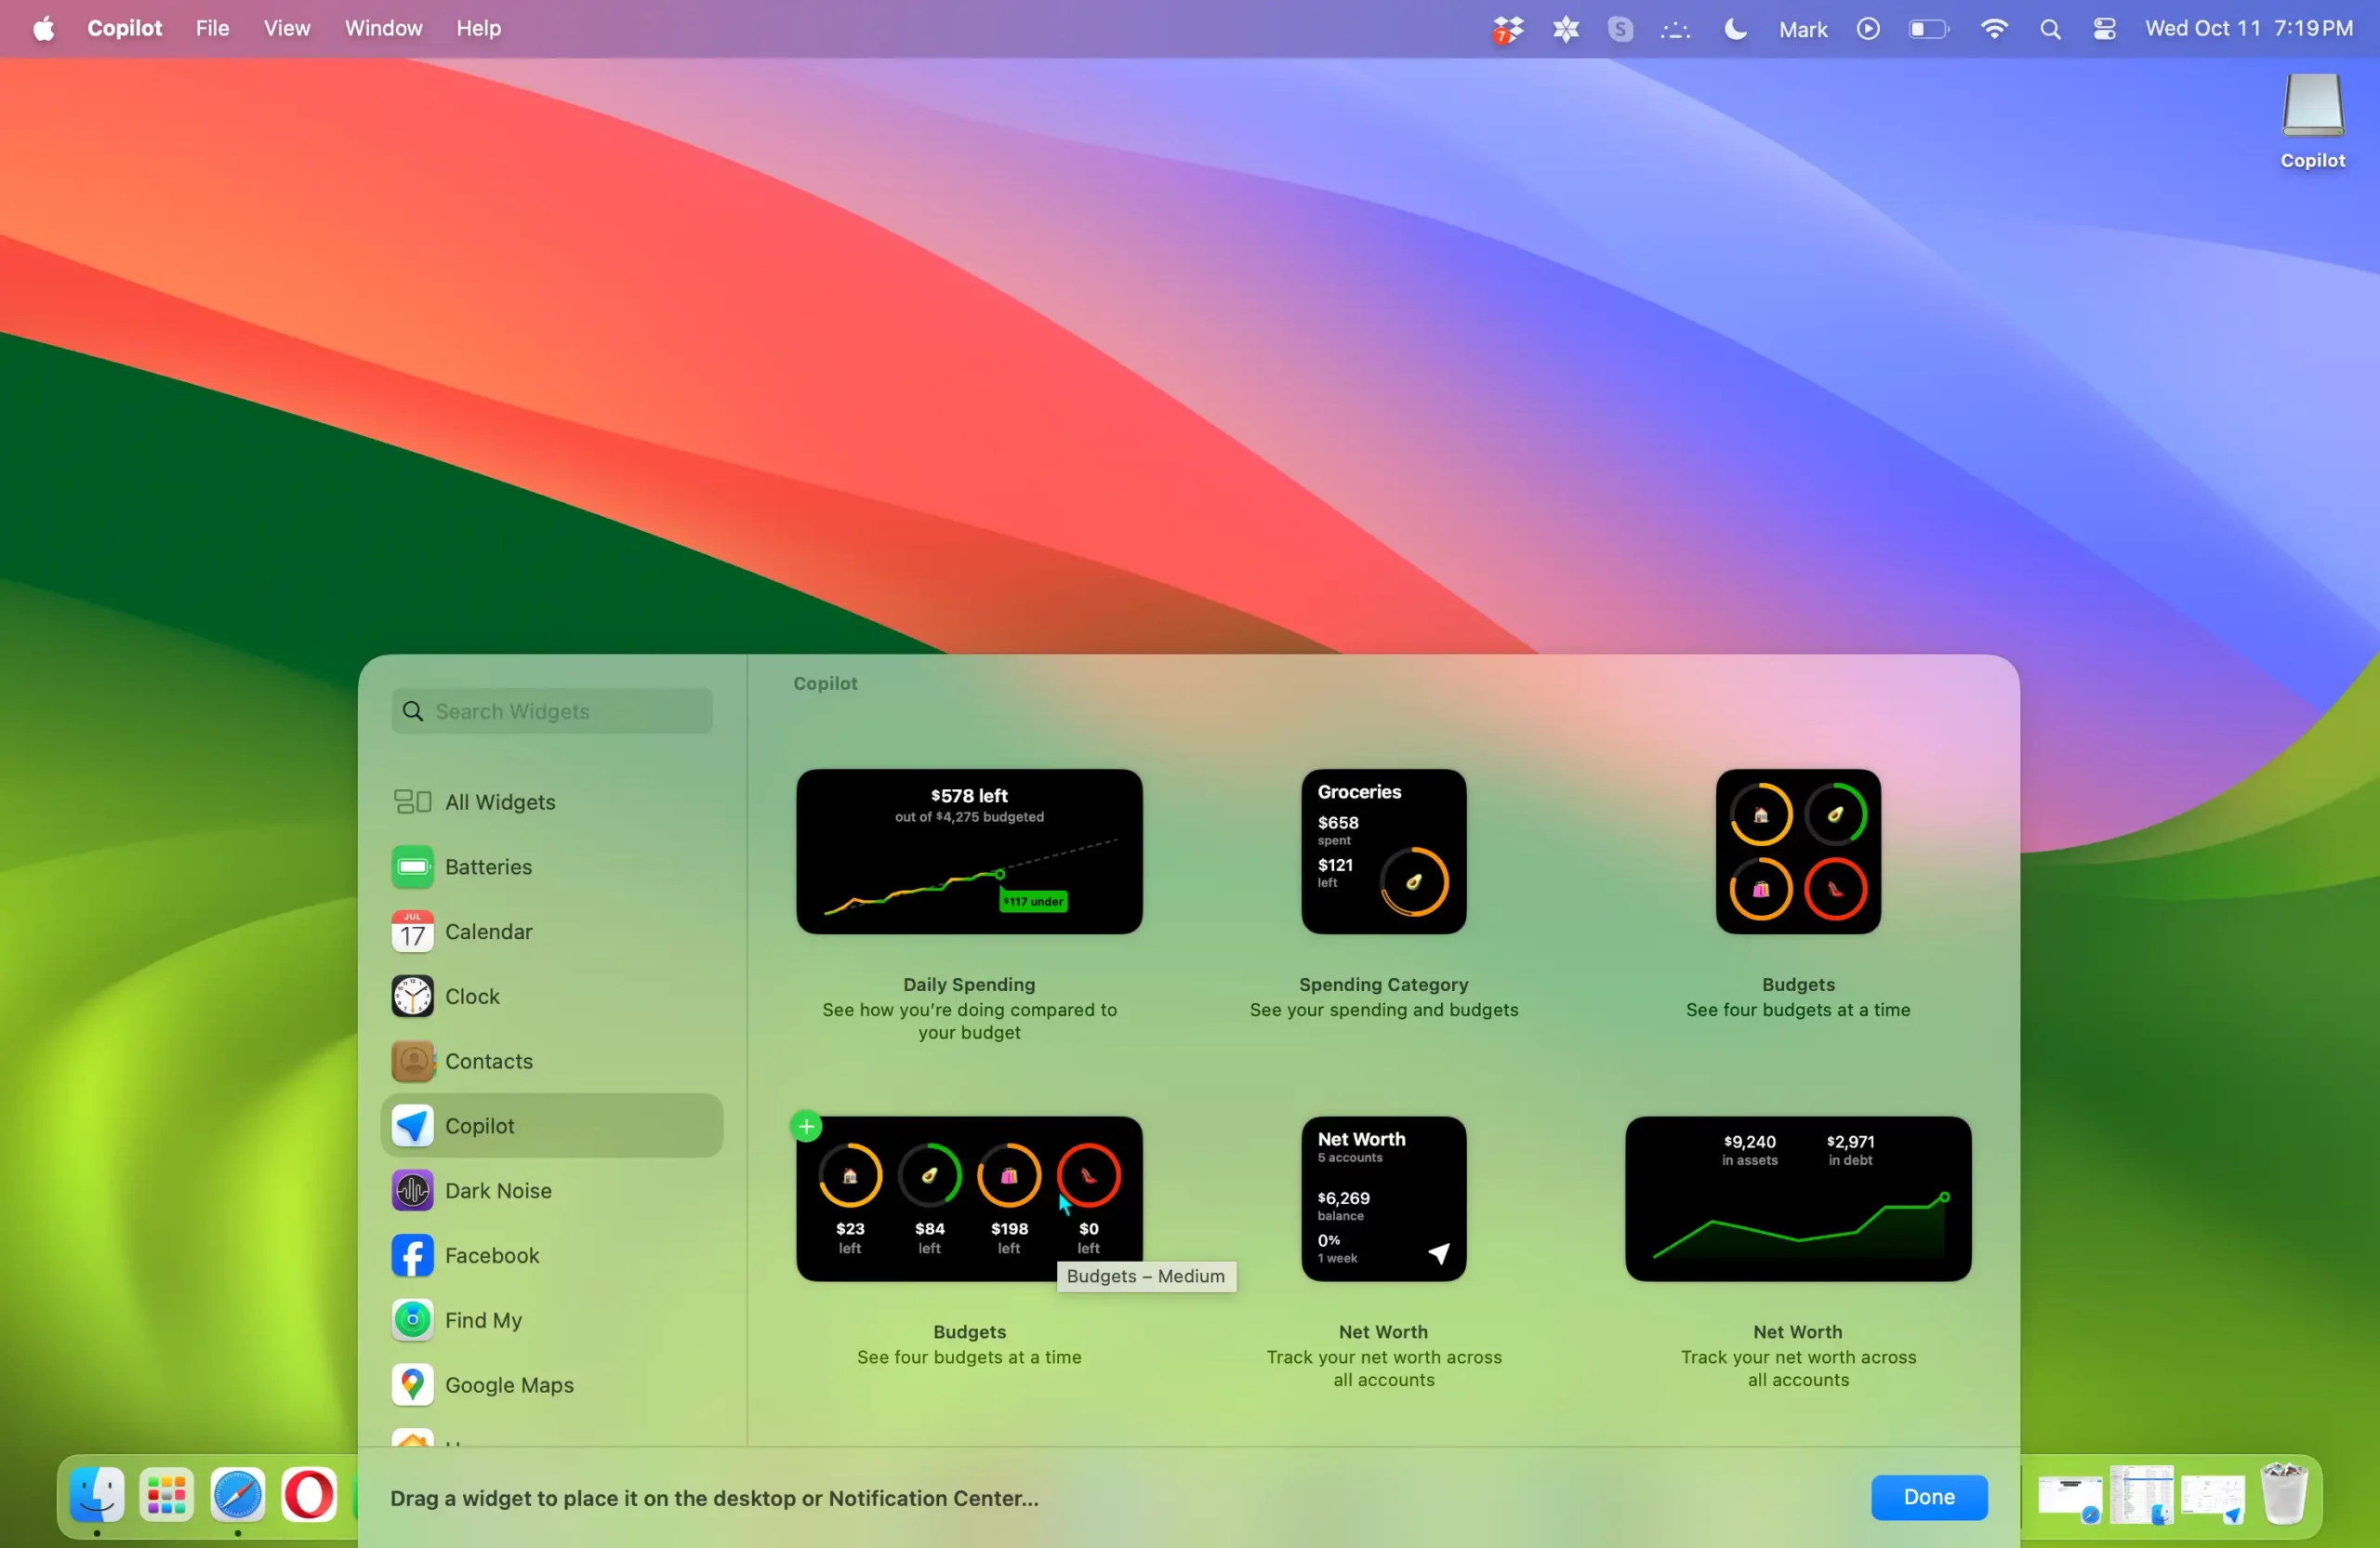Click the Focus moon icon
Image resolution: width=2380 pixels, height=1548 pixels.
[x=1735, y=29]
